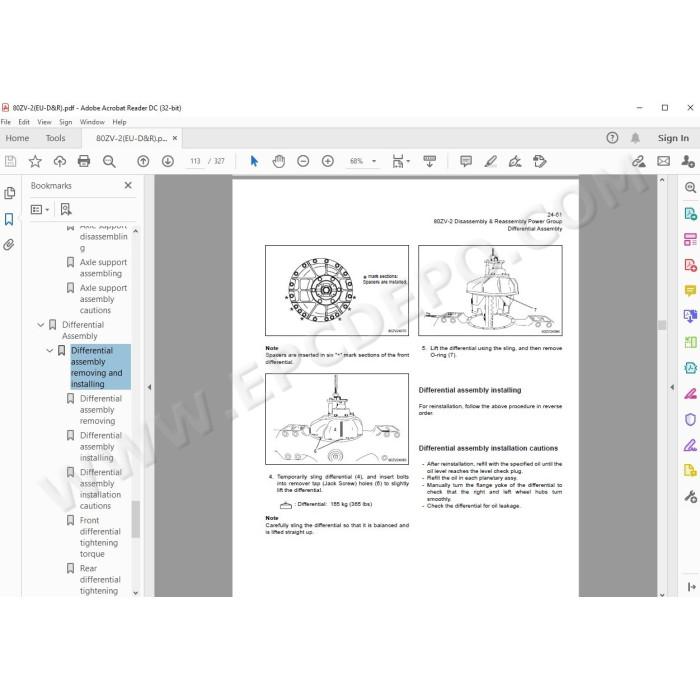Viewport: 700px width, 700px height.
Task: Open the Sign menu
Action: (66, 122)
